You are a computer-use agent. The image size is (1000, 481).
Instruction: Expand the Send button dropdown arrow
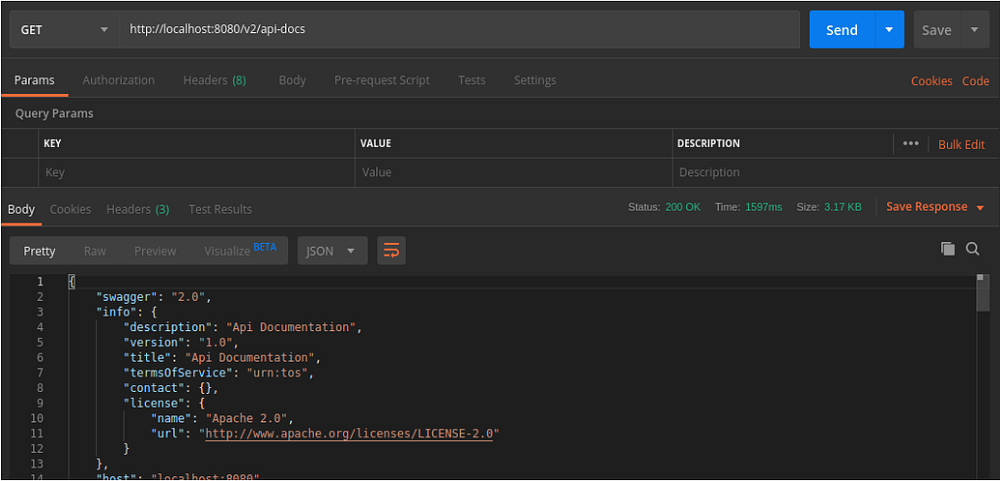pyautogui.click(x=888, y=30)
